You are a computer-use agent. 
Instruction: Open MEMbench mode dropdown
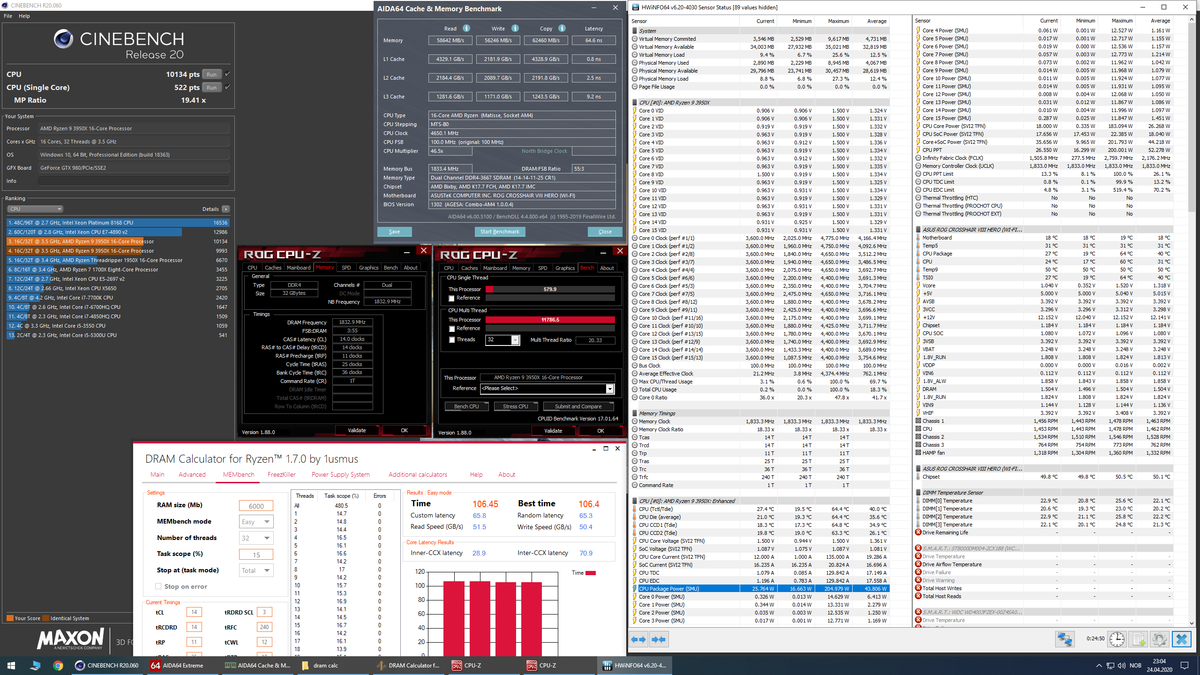point(255,522)
